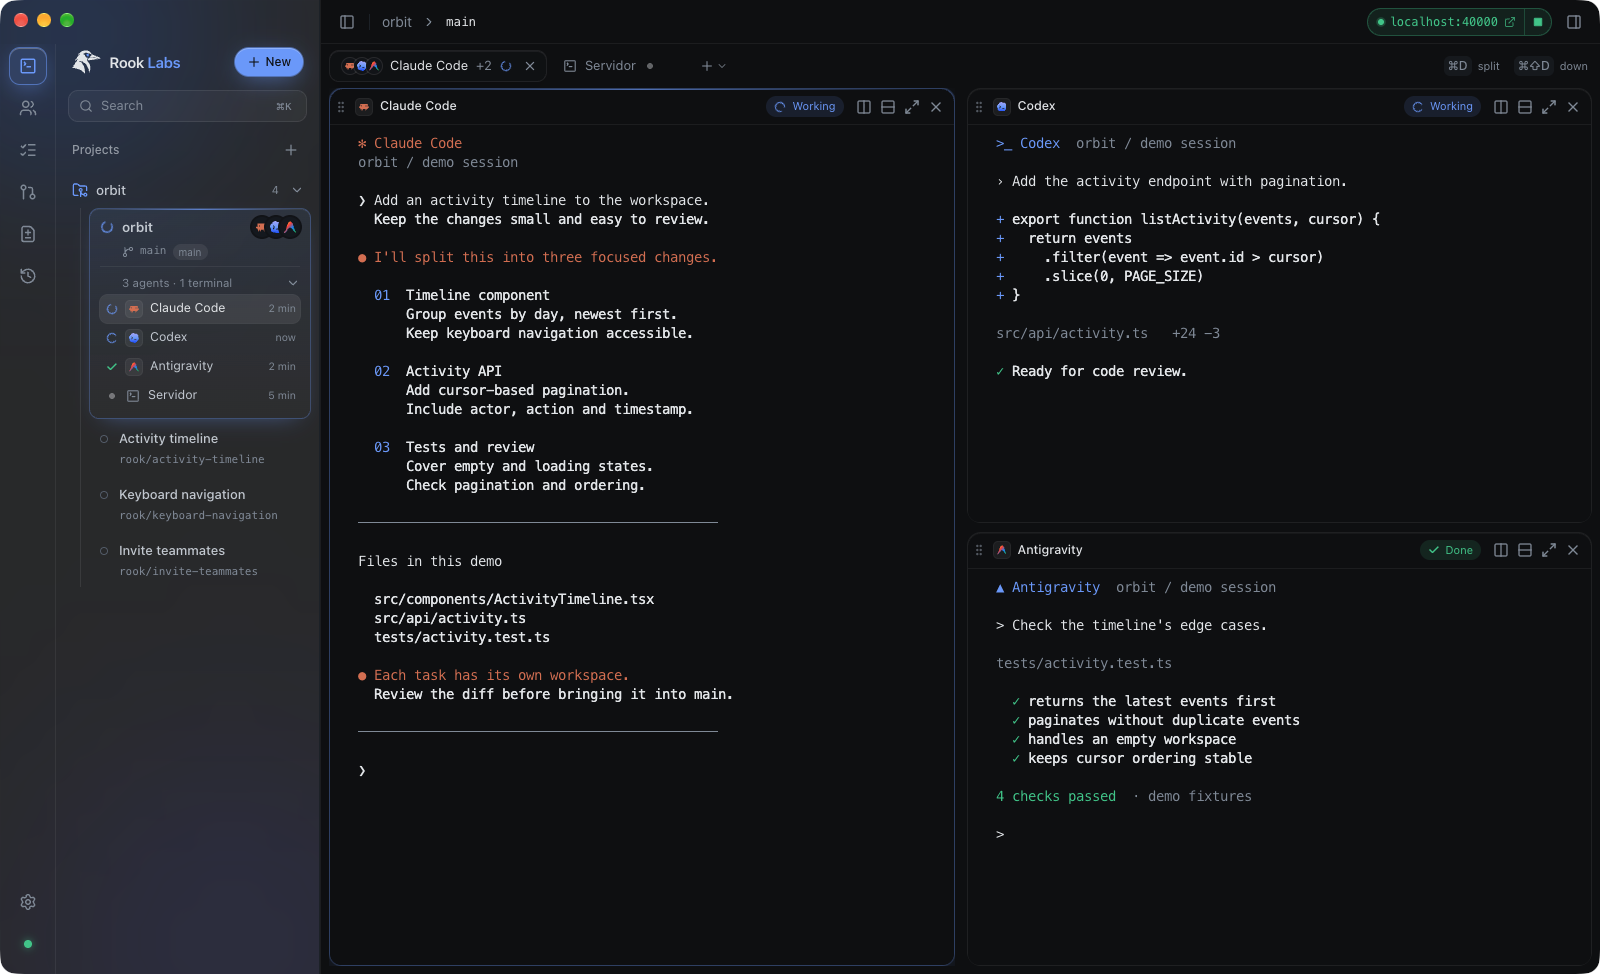Click the Working status in Codex pane
1600x974 pixels.
pyautogui.click(x=1442, y=107)
